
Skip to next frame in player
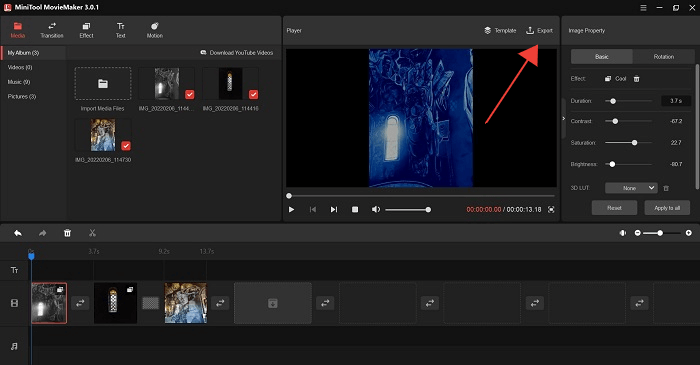pyautogui.click(x=333, y=209)
